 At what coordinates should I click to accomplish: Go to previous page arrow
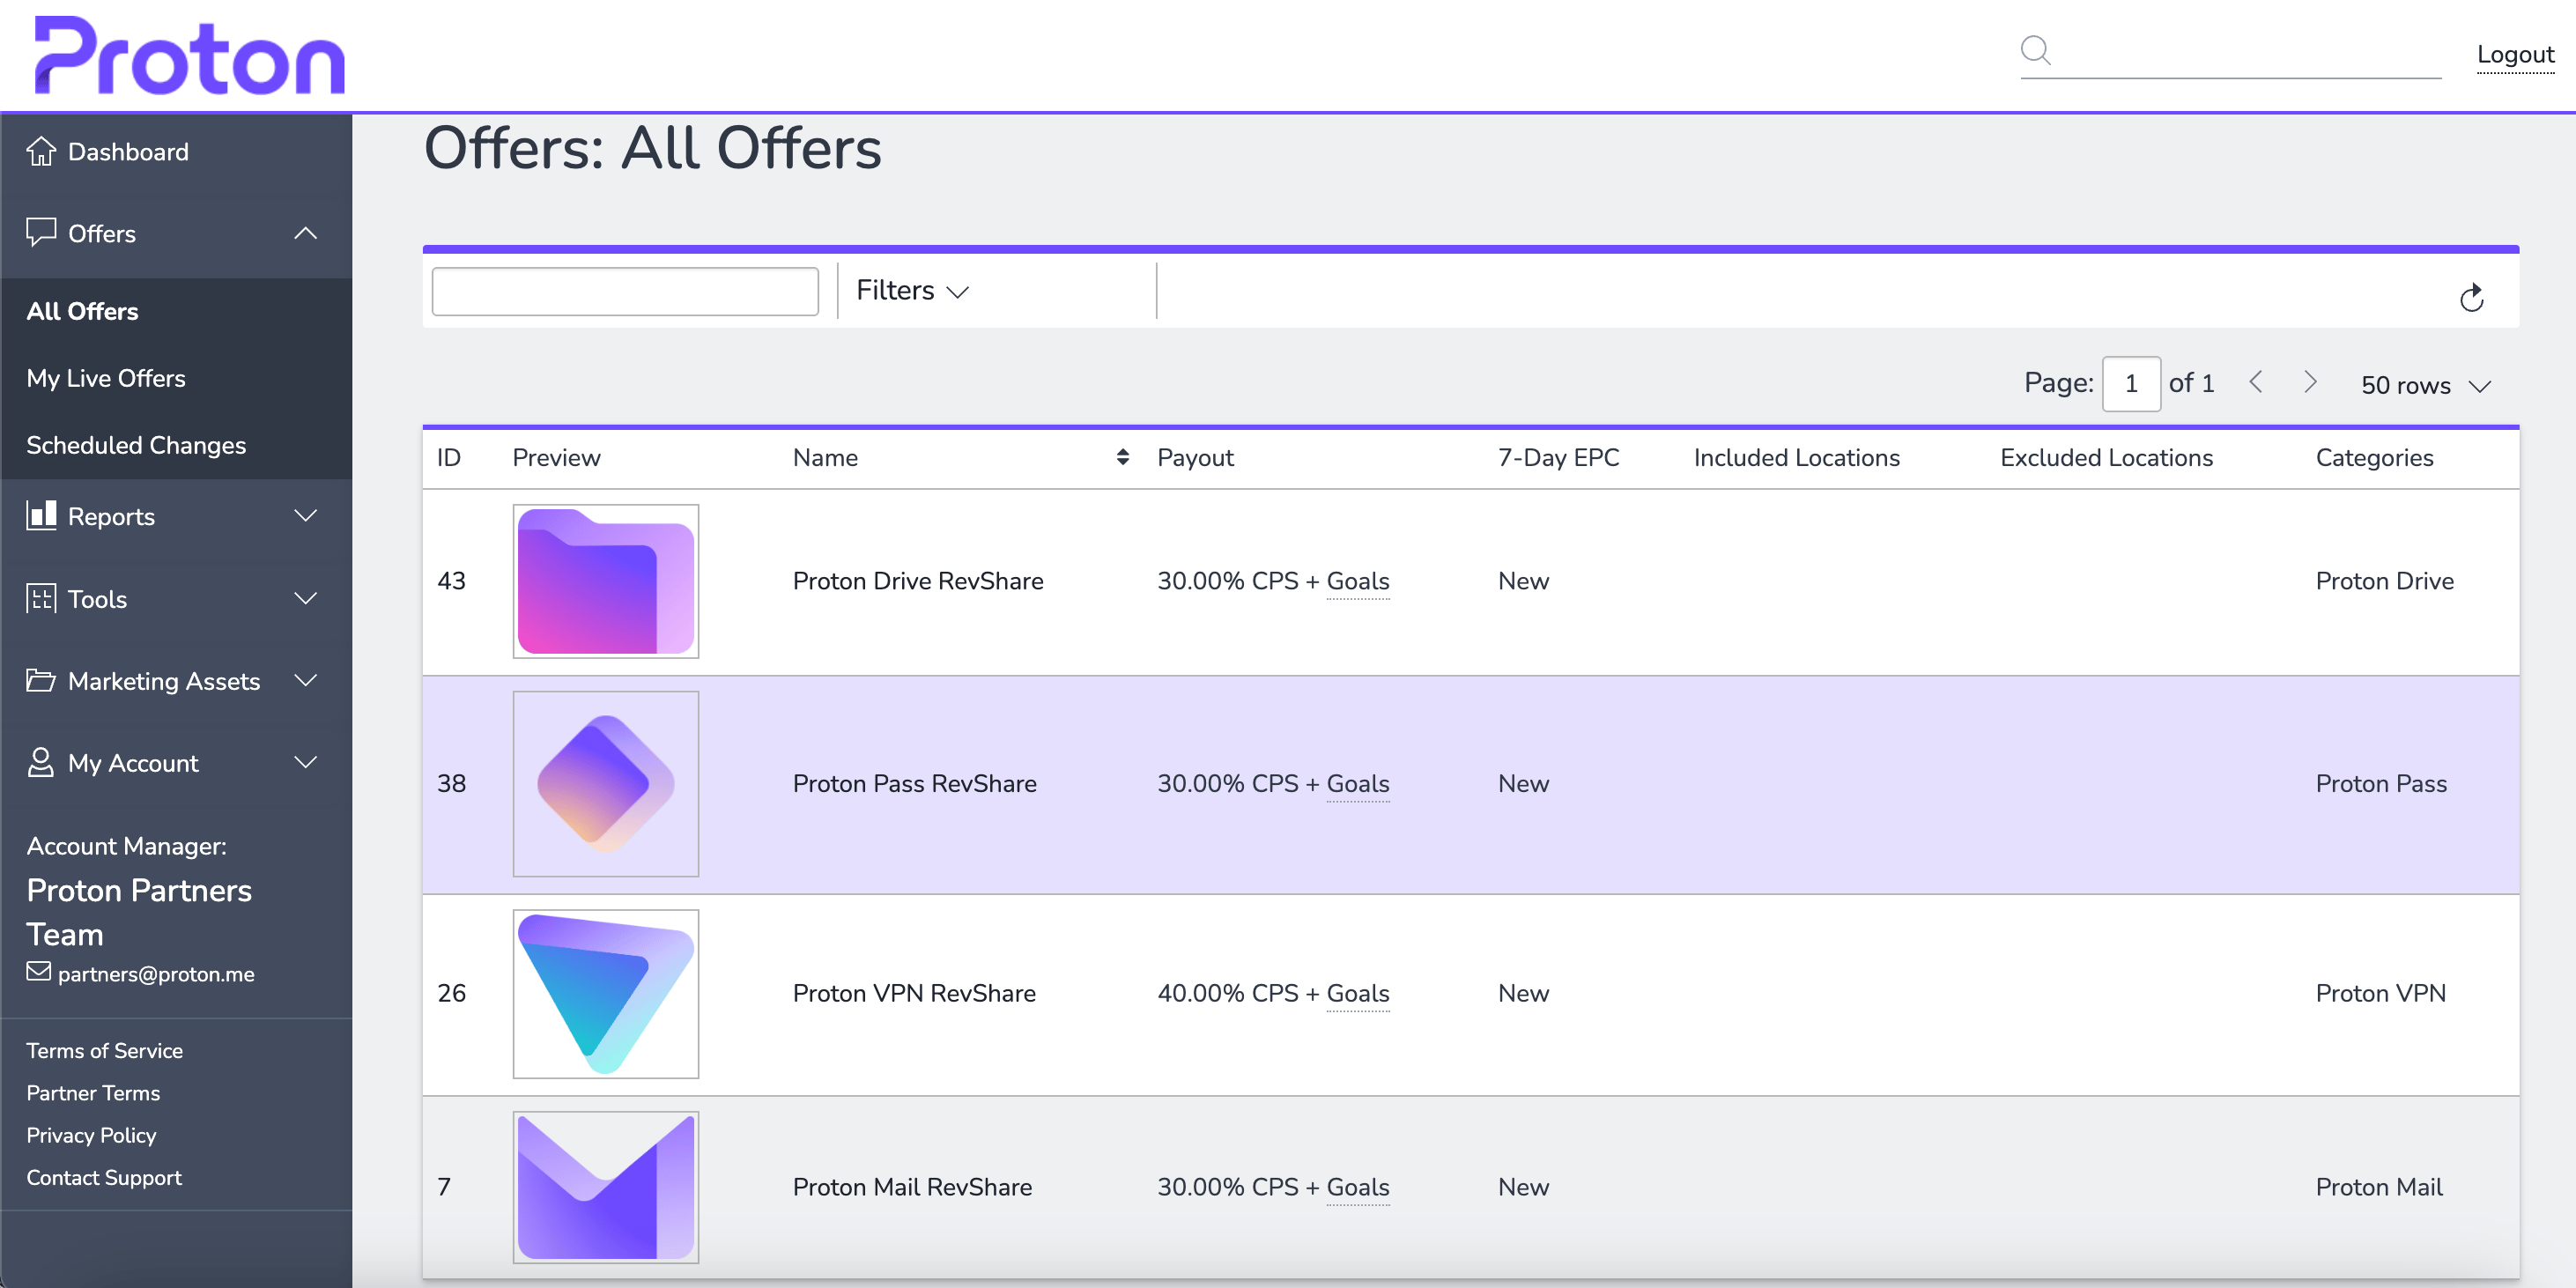pos(2256,382)
